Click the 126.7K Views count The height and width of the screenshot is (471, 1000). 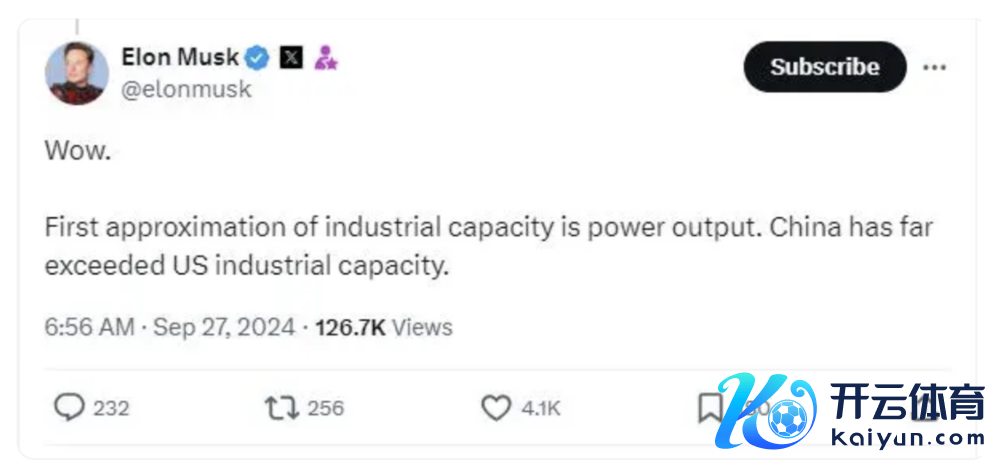point(384,327)
